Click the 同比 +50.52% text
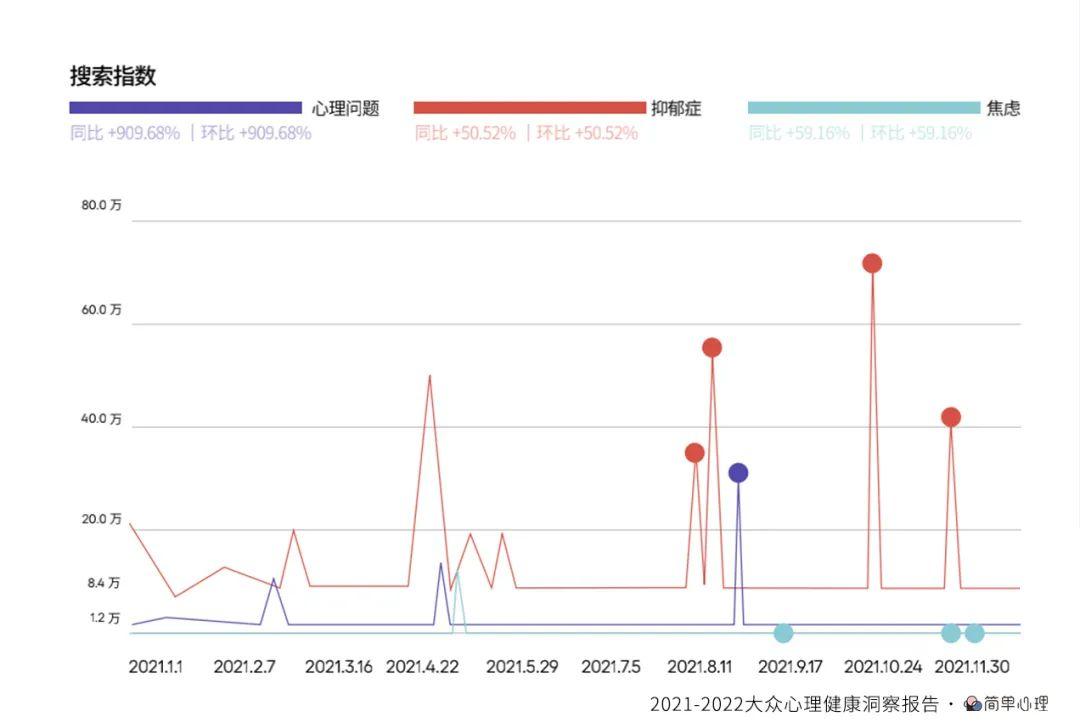 pyautogui.click(x=465, y=133)
